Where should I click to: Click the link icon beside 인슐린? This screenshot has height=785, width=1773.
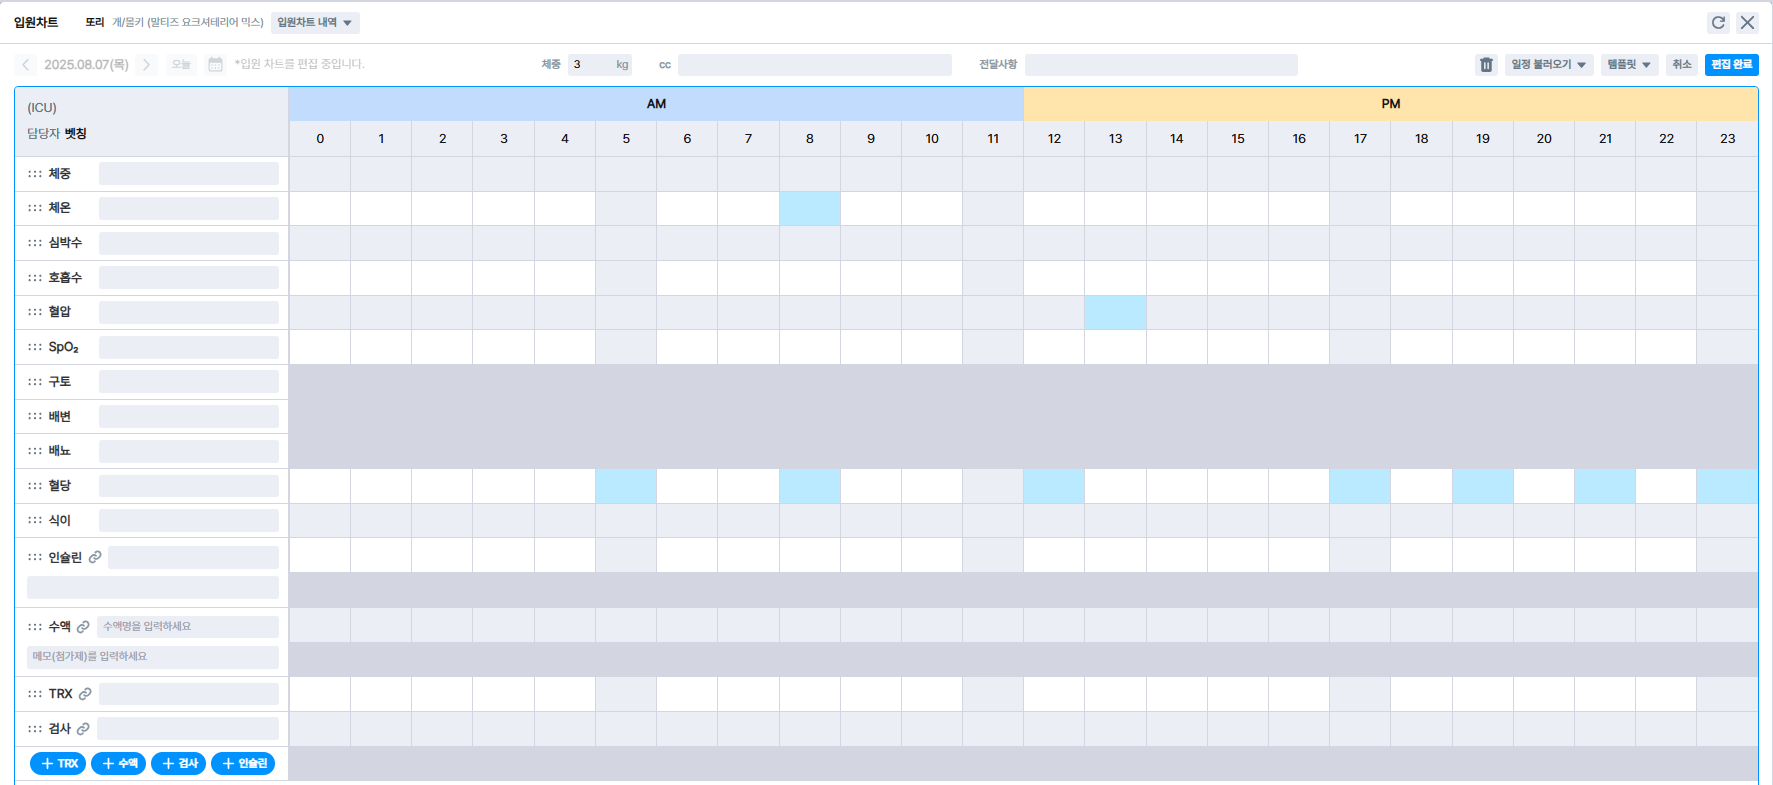pos(95,557)
